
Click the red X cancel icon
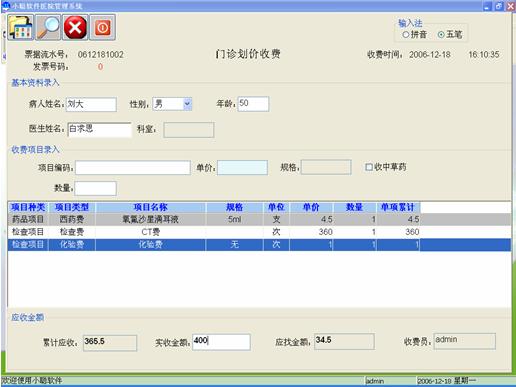(x=75, y=27)
